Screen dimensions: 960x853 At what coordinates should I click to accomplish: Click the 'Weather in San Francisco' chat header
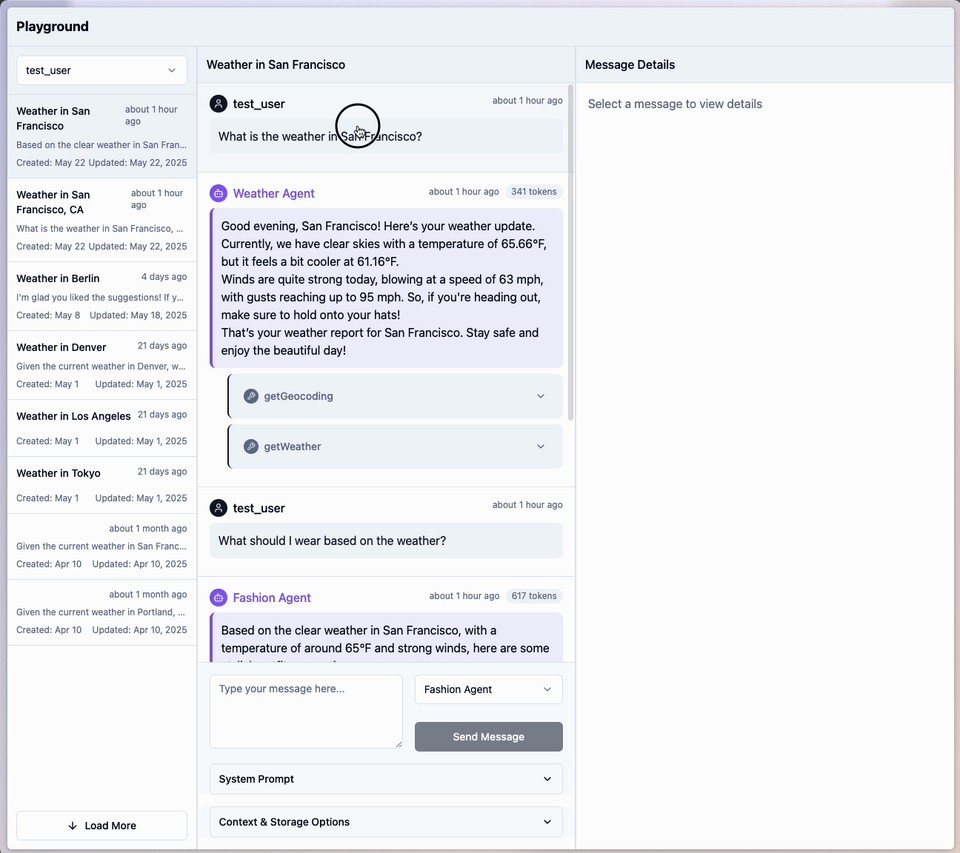(x=276, y=65)
